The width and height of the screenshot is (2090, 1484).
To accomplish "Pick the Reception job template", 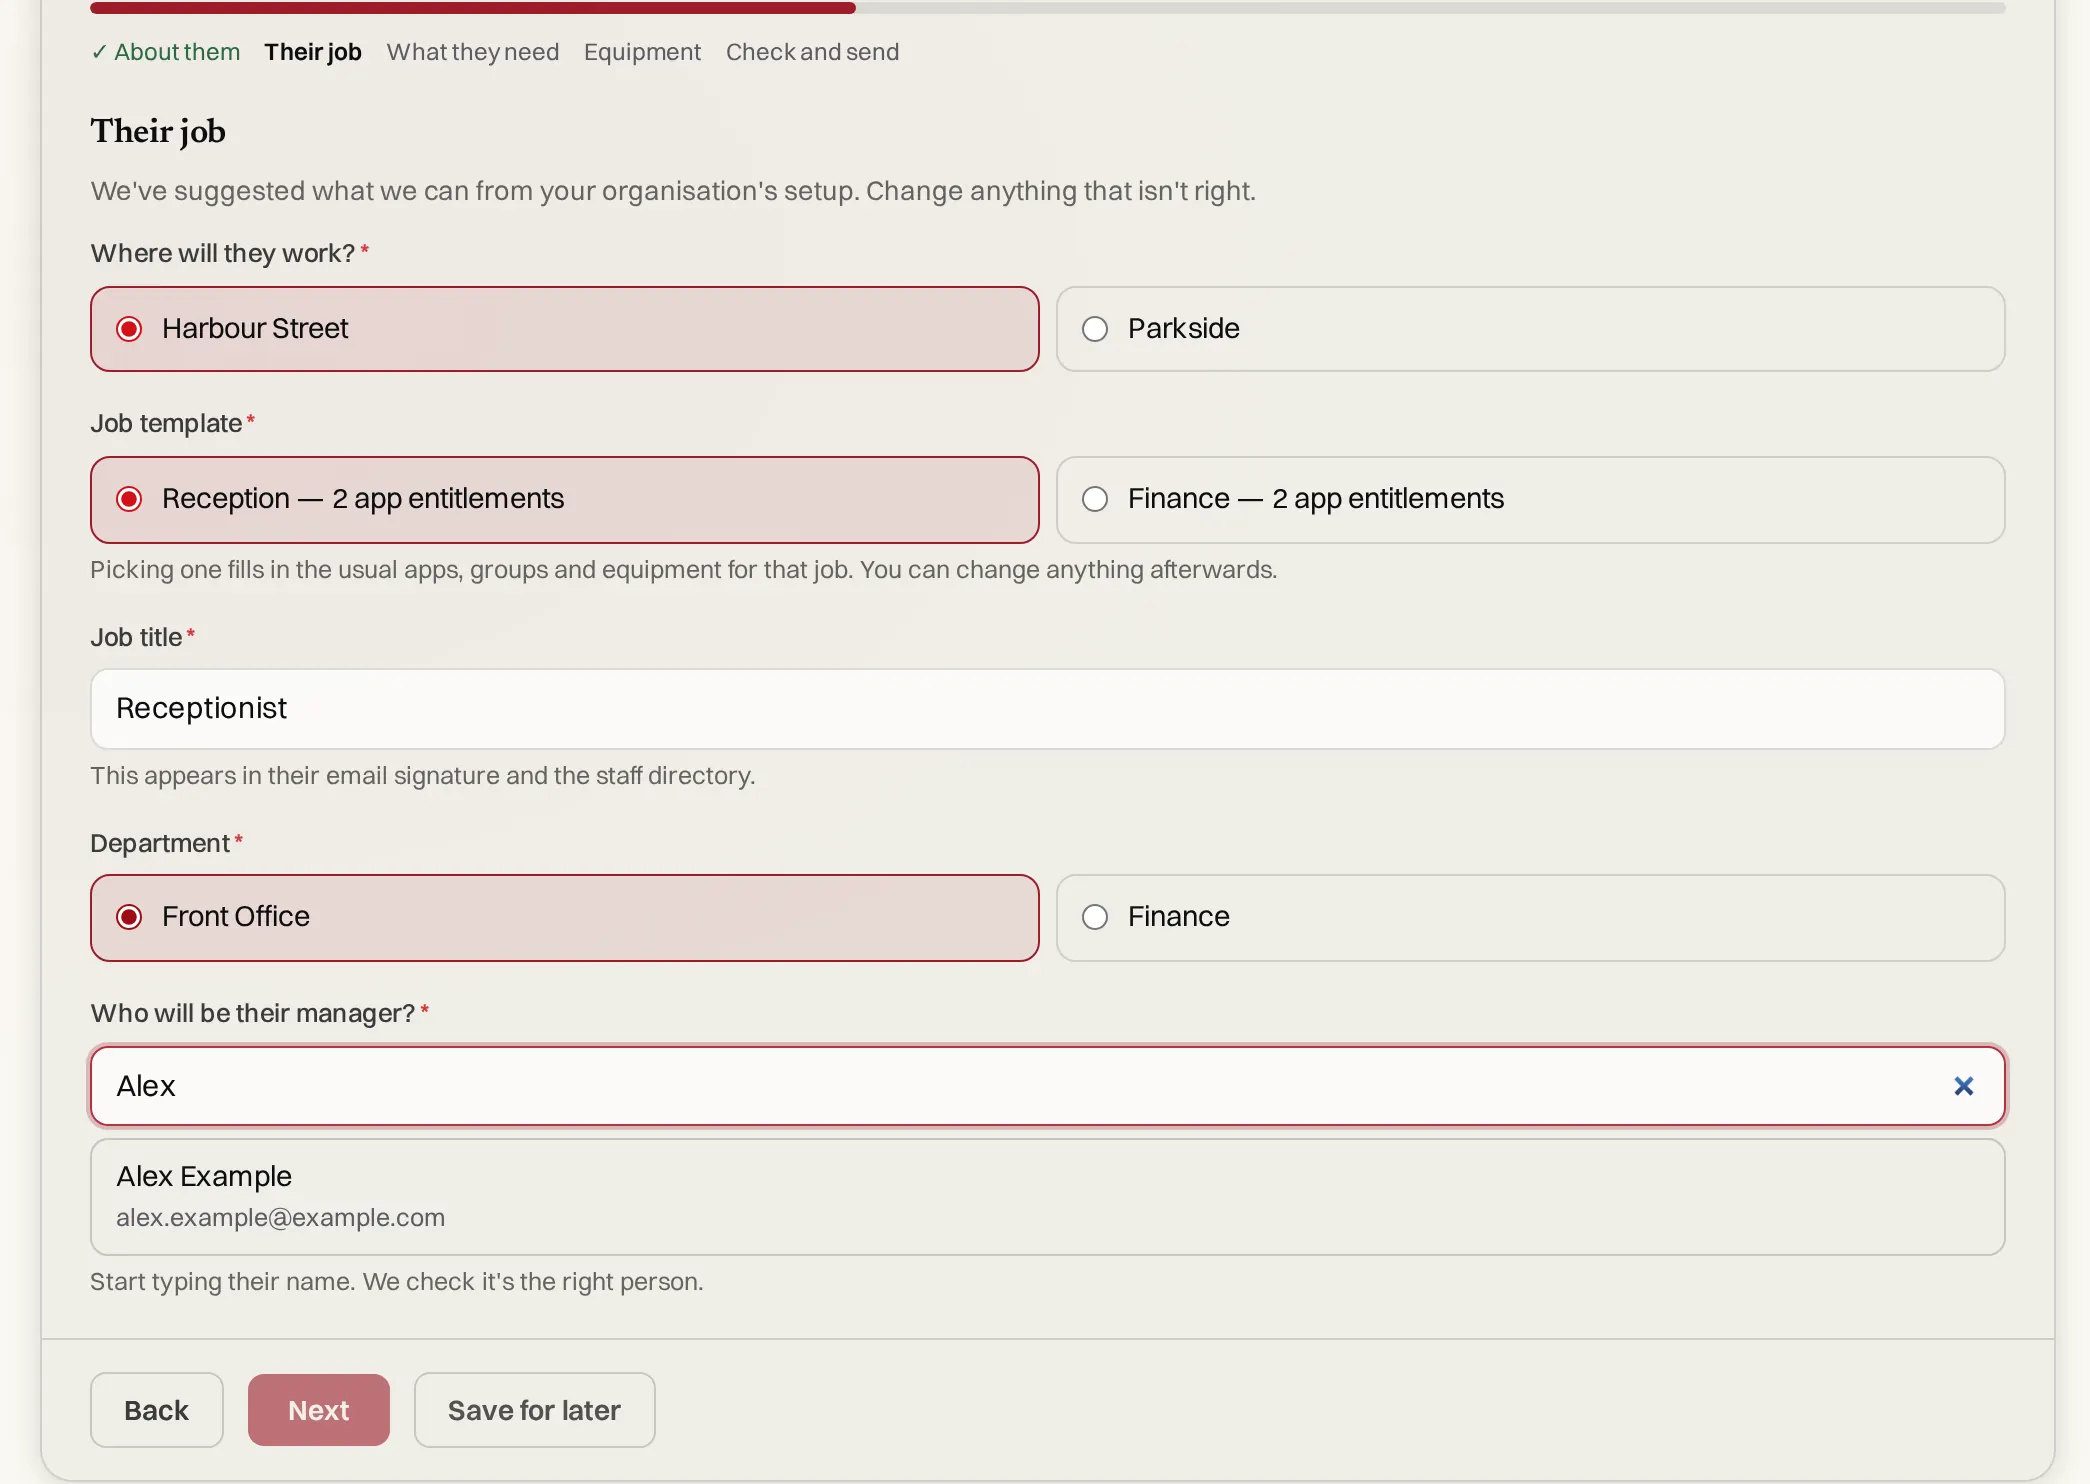I will pos(565,500).
